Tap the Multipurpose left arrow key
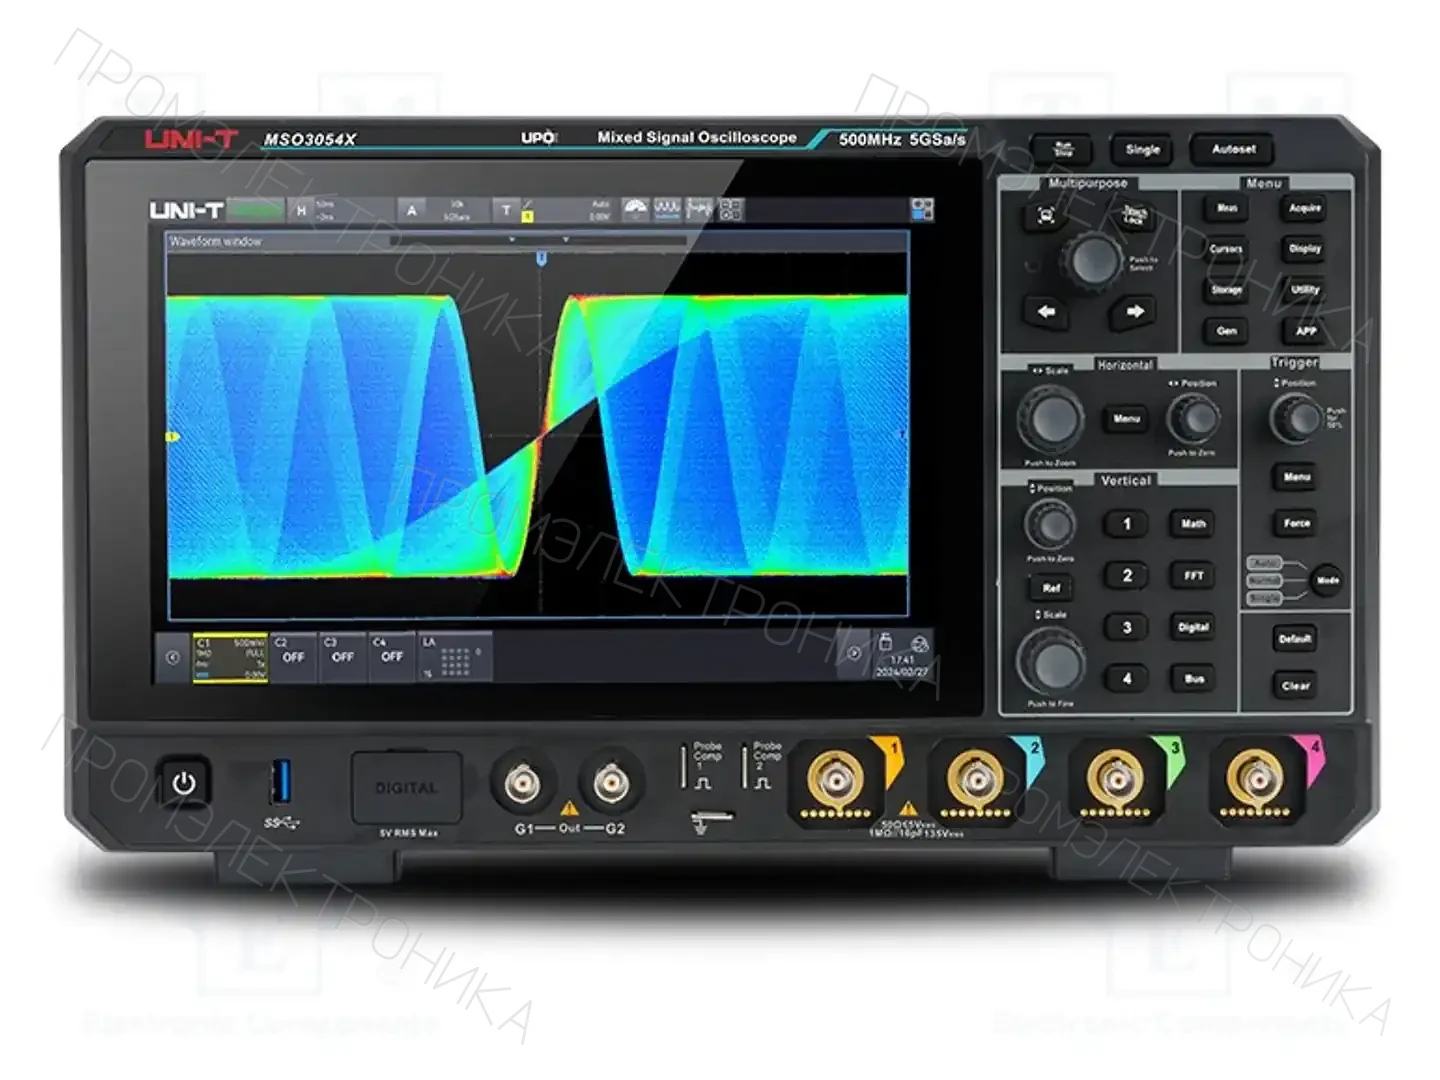Viewport: 1440px width, 1080px height. [x=1046, y=311]
